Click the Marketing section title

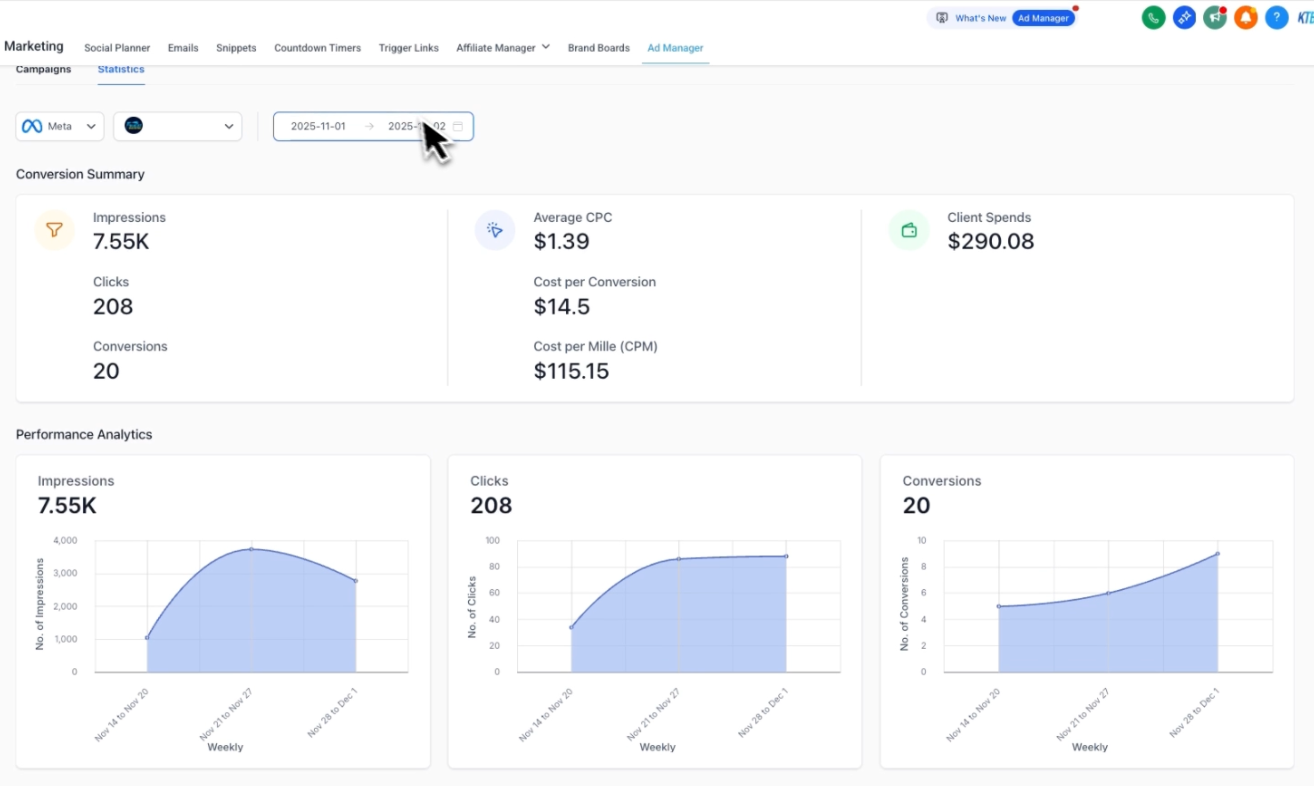(34, 46)
